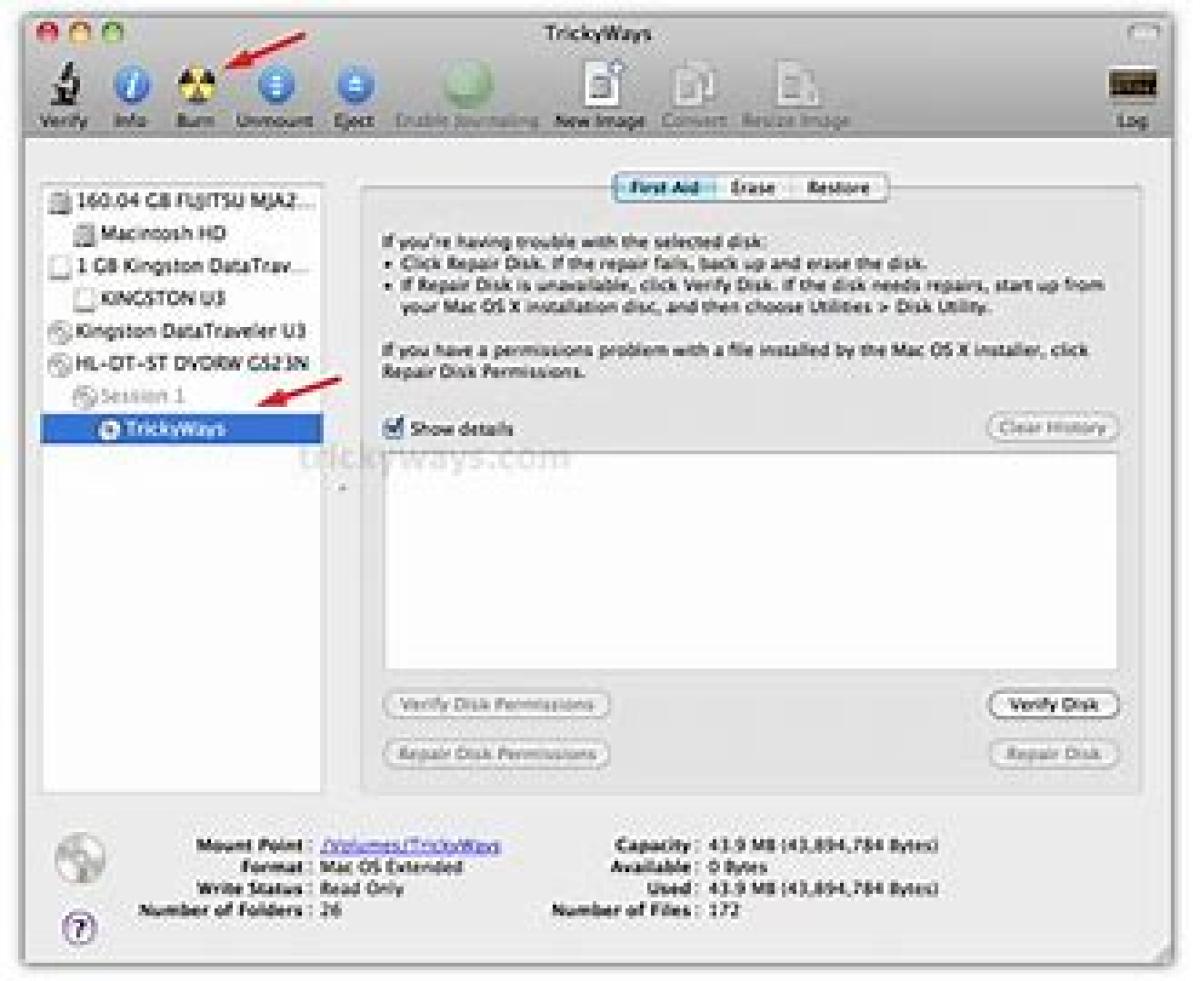Open the Info toolbar icon

(x=130, y=88)
